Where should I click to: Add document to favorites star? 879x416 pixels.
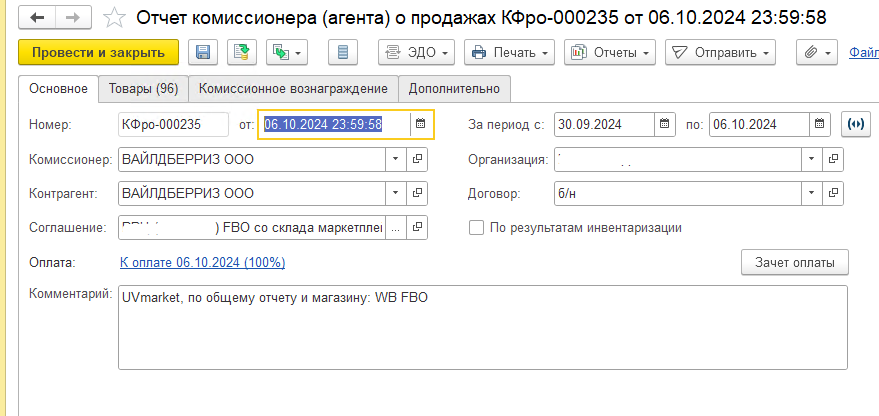tap(115, 18)
